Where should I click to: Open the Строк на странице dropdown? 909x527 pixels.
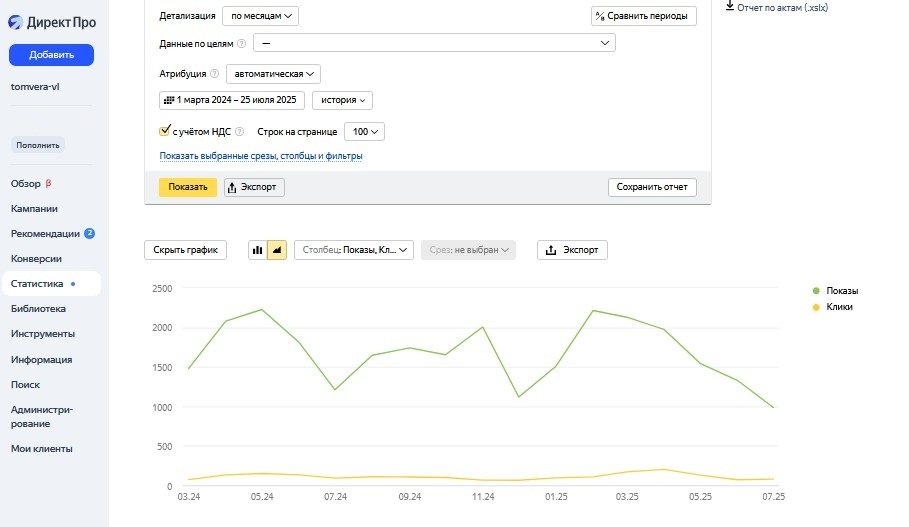pos(364,132)
